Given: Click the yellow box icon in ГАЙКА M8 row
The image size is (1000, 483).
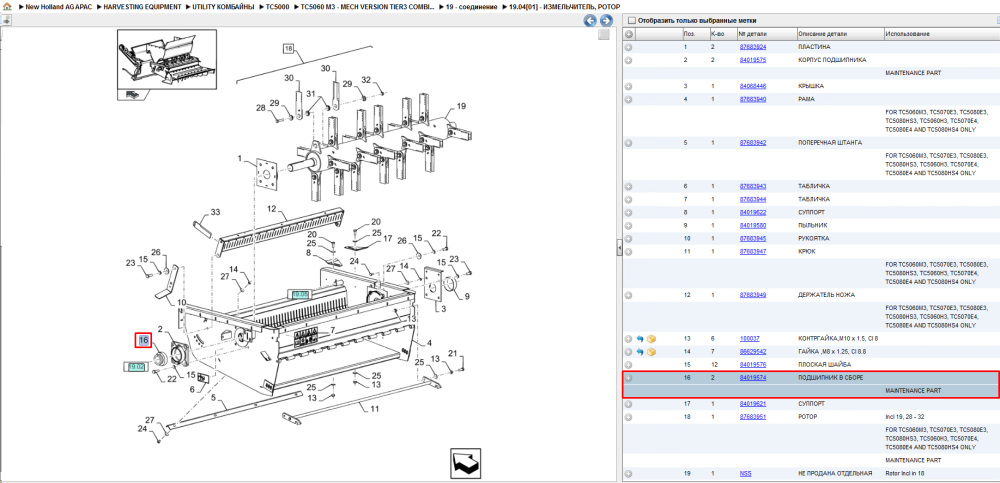Looking at the screenshot, I should click(x=651, y=352).
